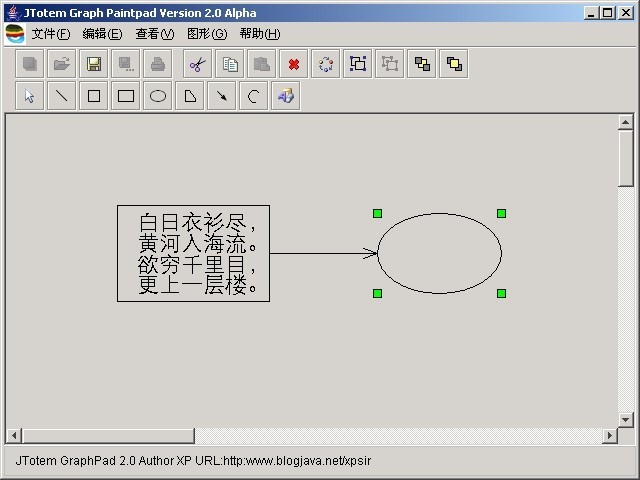Image resolution: width=640 pixels, height=480 pixels.
Task: Maximize the JTotem Graph Paintpad window
Action: coord(607,13)
